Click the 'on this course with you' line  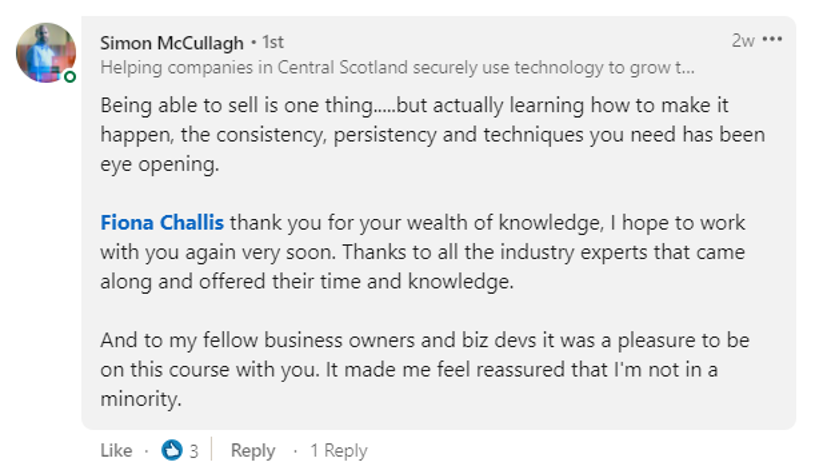coord(408,369)
